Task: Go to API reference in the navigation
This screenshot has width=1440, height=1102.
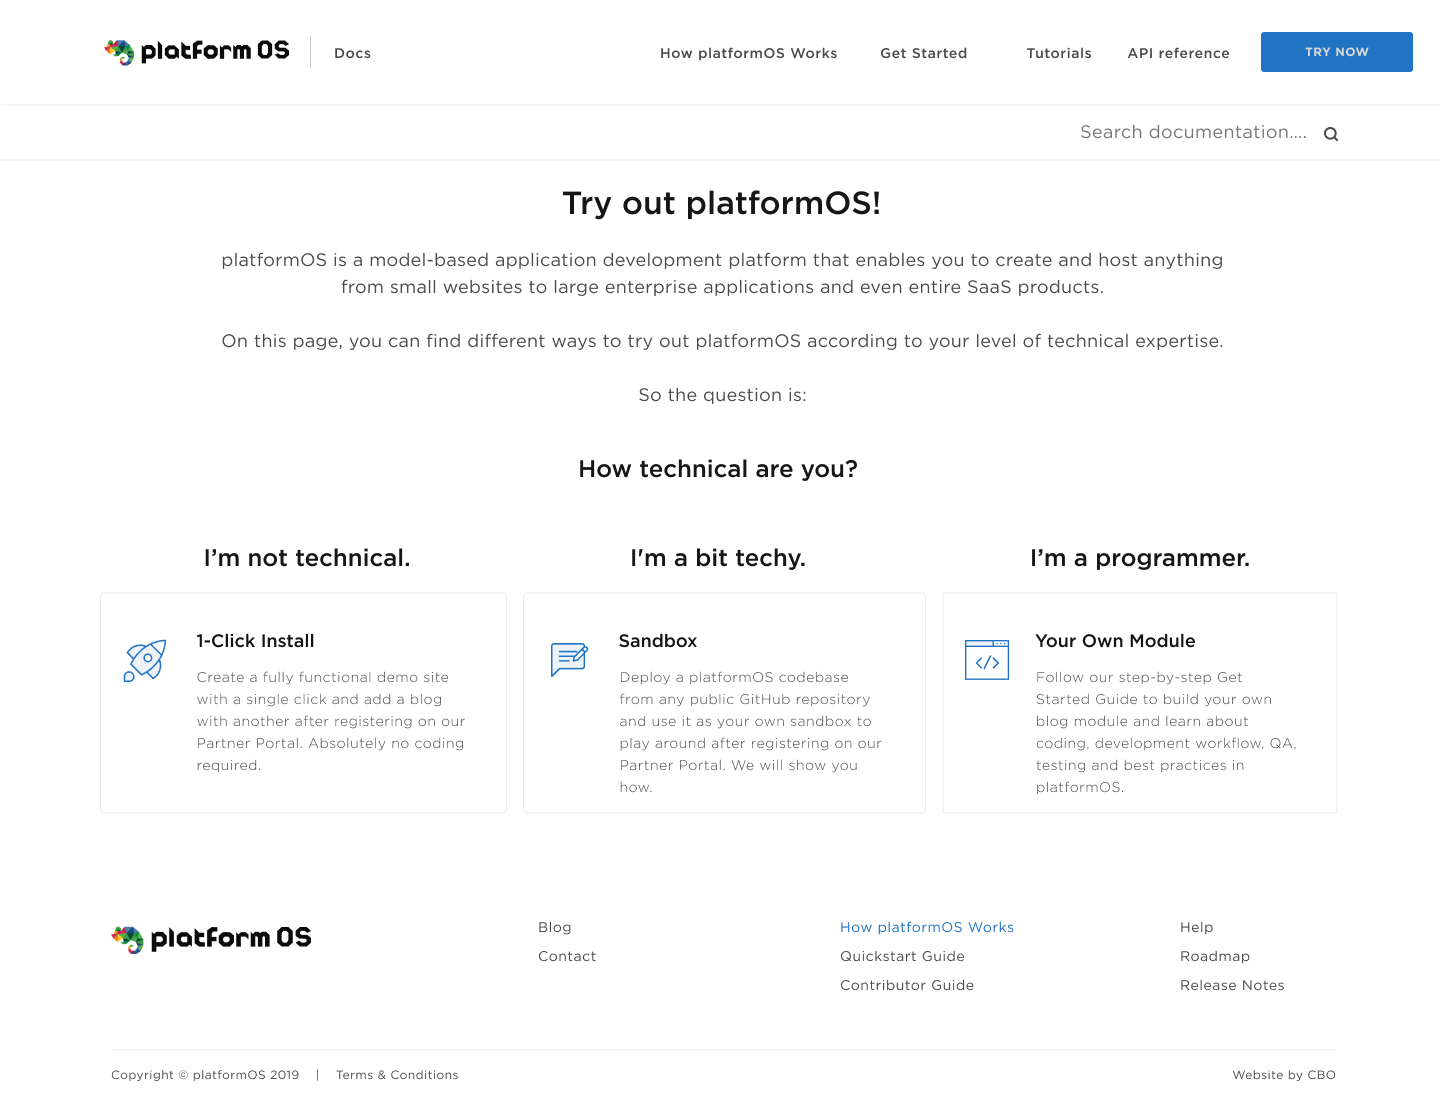Action: coord(1179,53)
